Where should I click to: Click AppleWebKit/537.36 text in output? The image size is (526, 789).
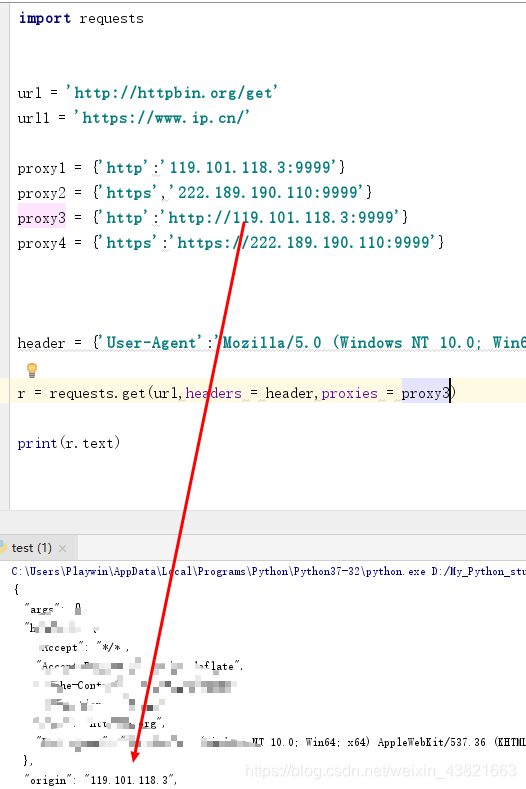pos(432,742)
